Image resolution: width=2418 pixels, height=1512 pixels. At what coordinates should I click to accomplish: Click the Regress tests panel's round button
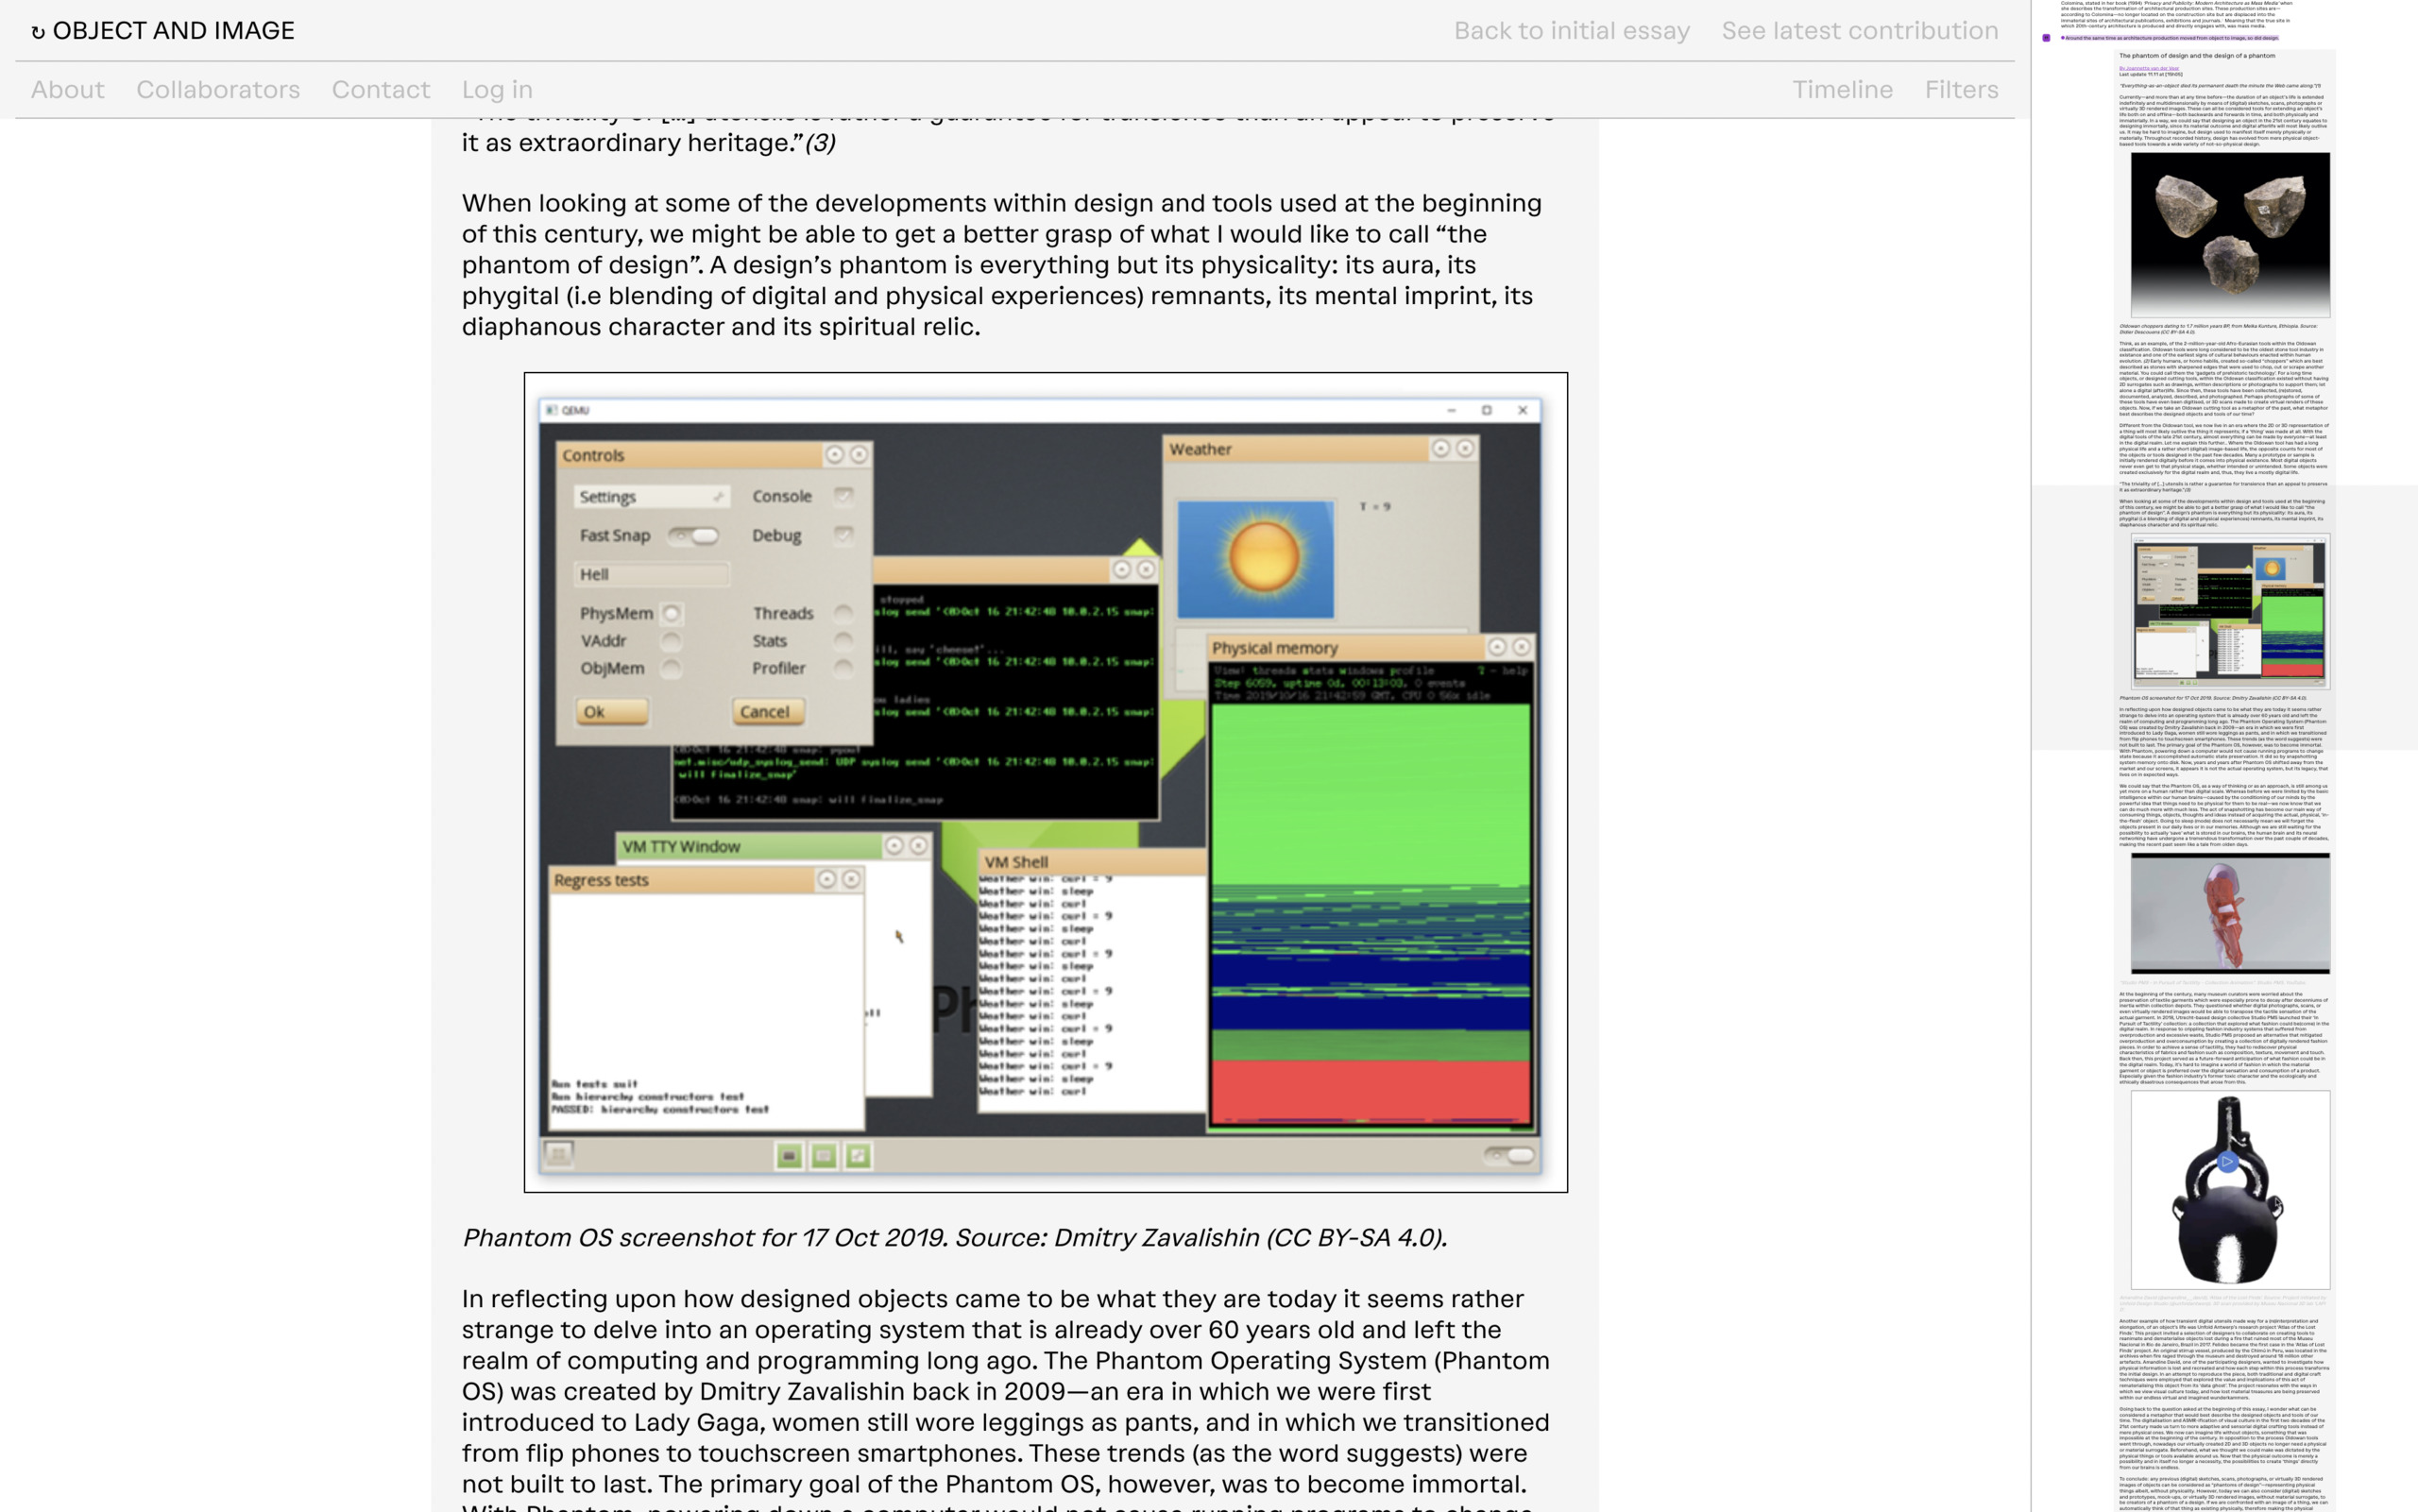[x=826, y=879]
